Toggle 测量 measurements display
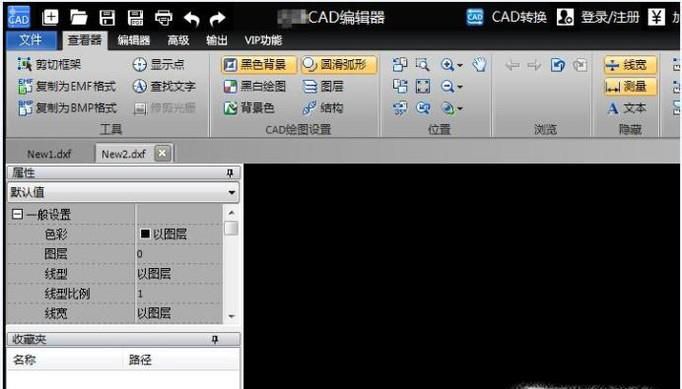 pos(630,87)
